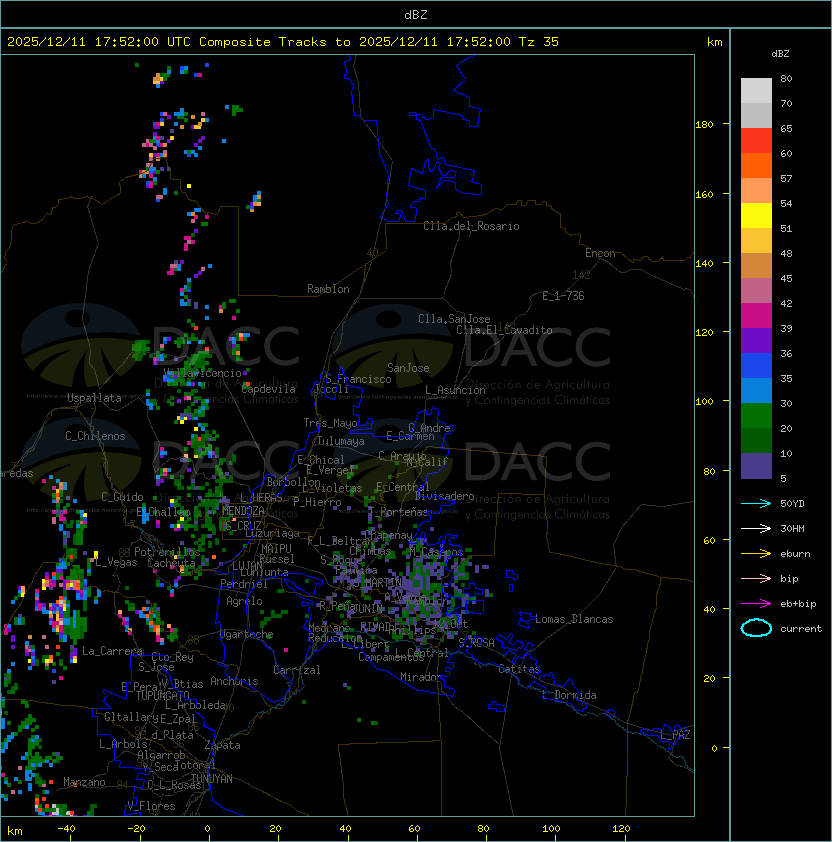Click the 'Clla.SanJose' map label
832x842 pixels.
tap(454, 319)
